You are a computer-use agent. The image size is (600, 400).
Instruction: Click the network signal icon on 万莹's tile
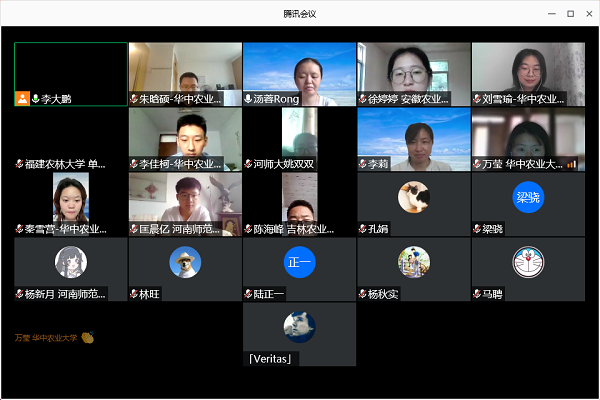pyautogui.click(x=571, y=164)
